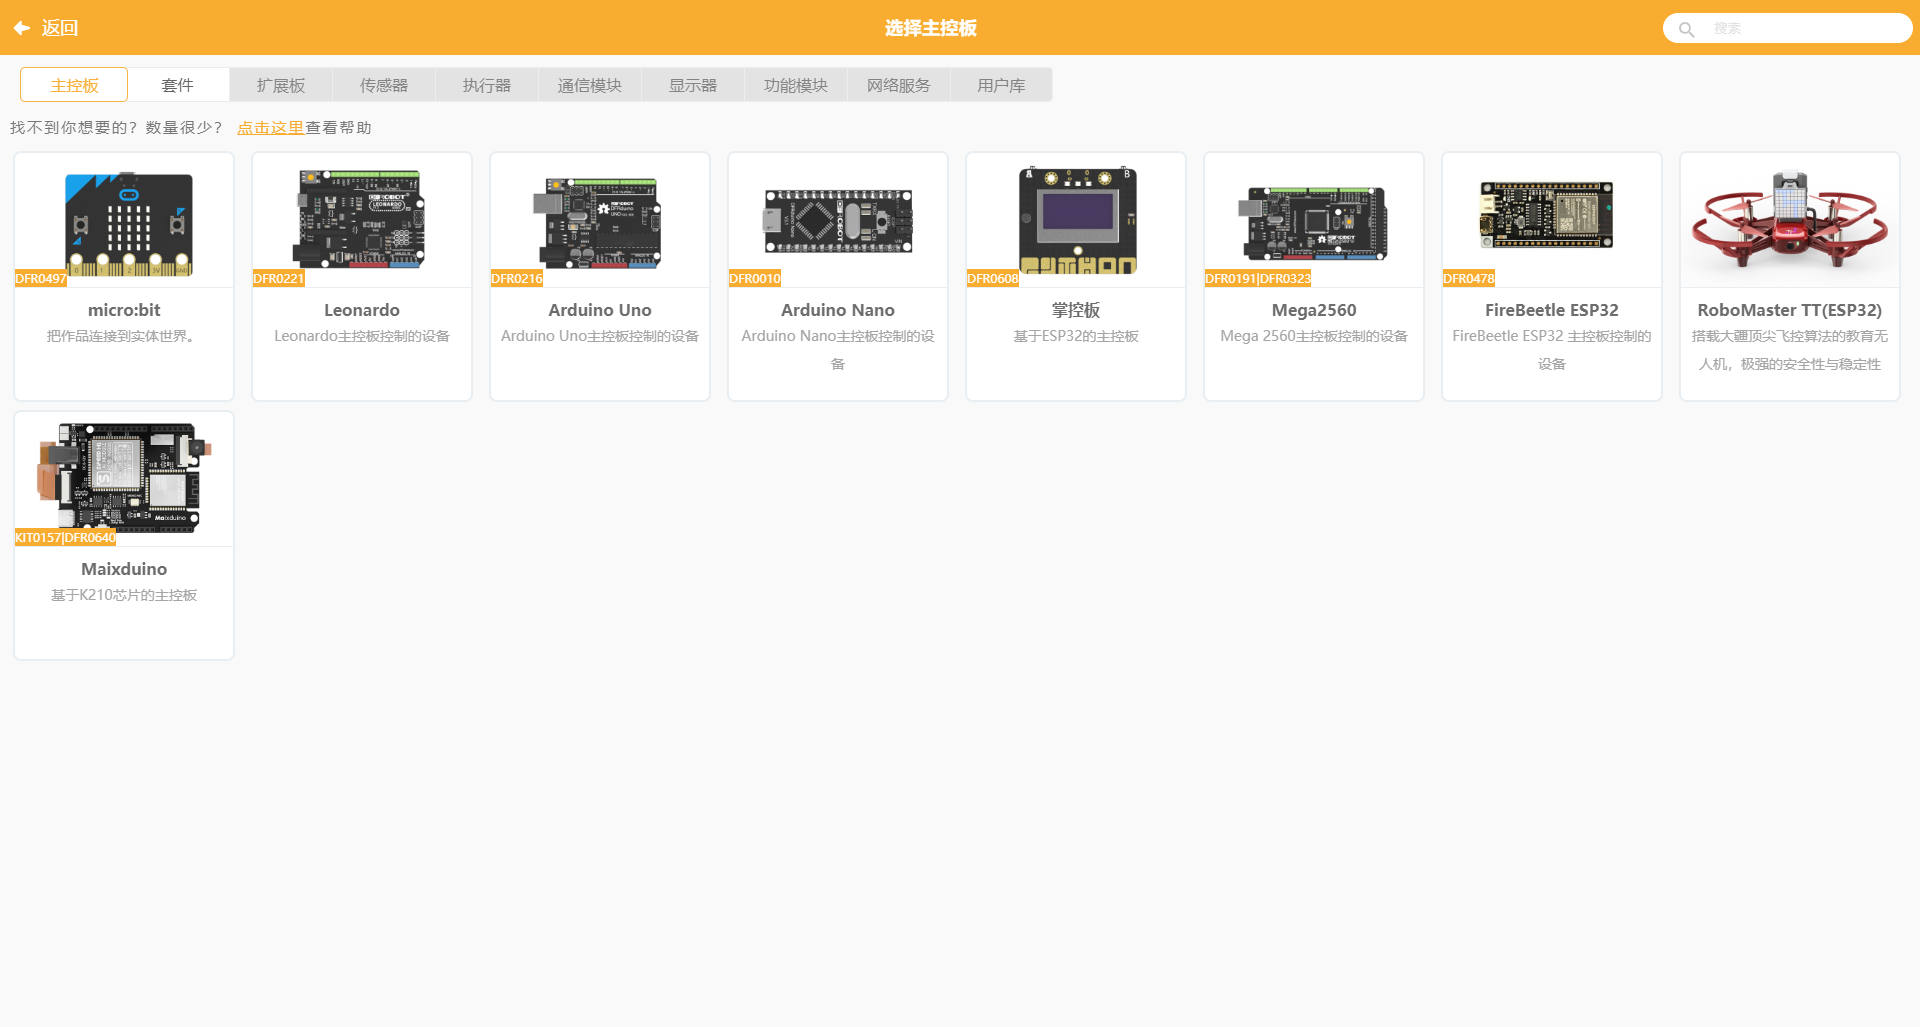Click the search magnifier icon
This screenshot has width=1920, height=1027.
pyautogui.click(x=1686, y=29)
